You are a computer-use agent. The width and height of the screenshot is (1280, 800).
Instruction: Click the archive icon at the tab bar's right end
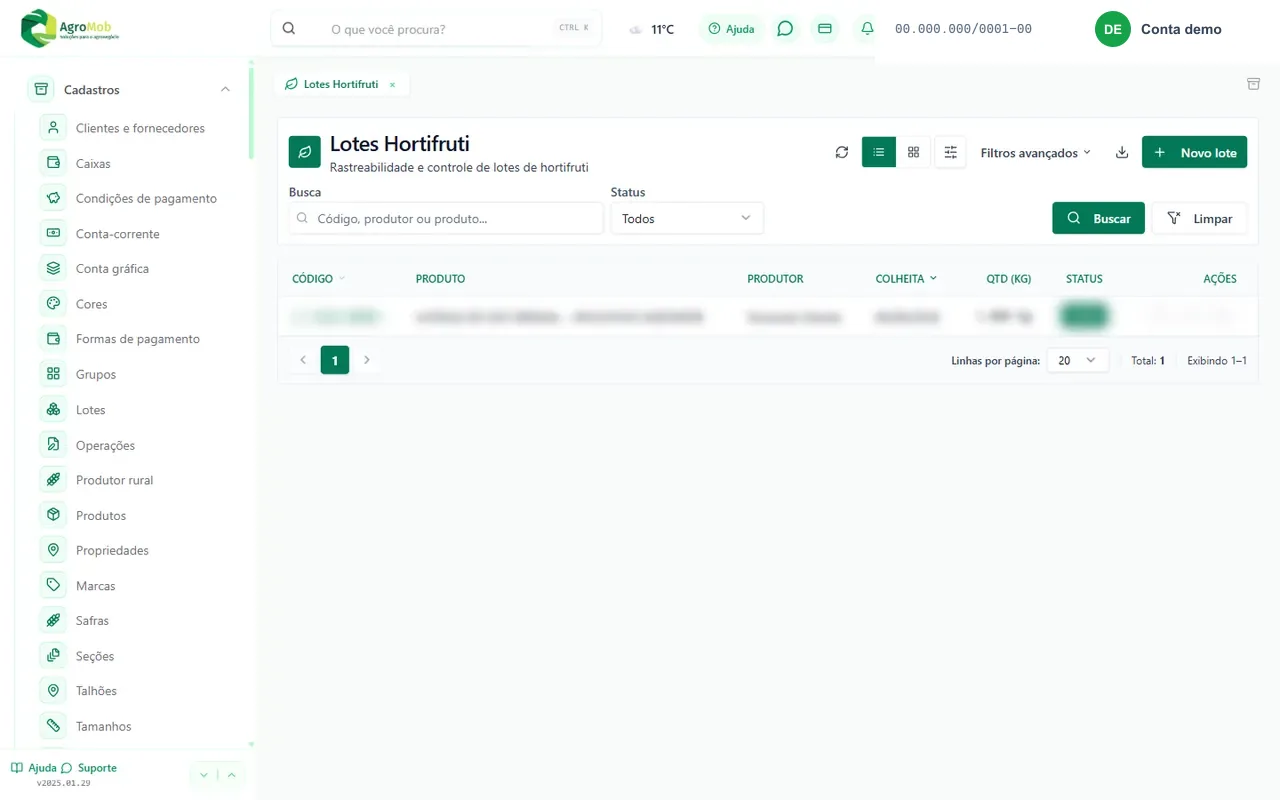pos(1253,84)
